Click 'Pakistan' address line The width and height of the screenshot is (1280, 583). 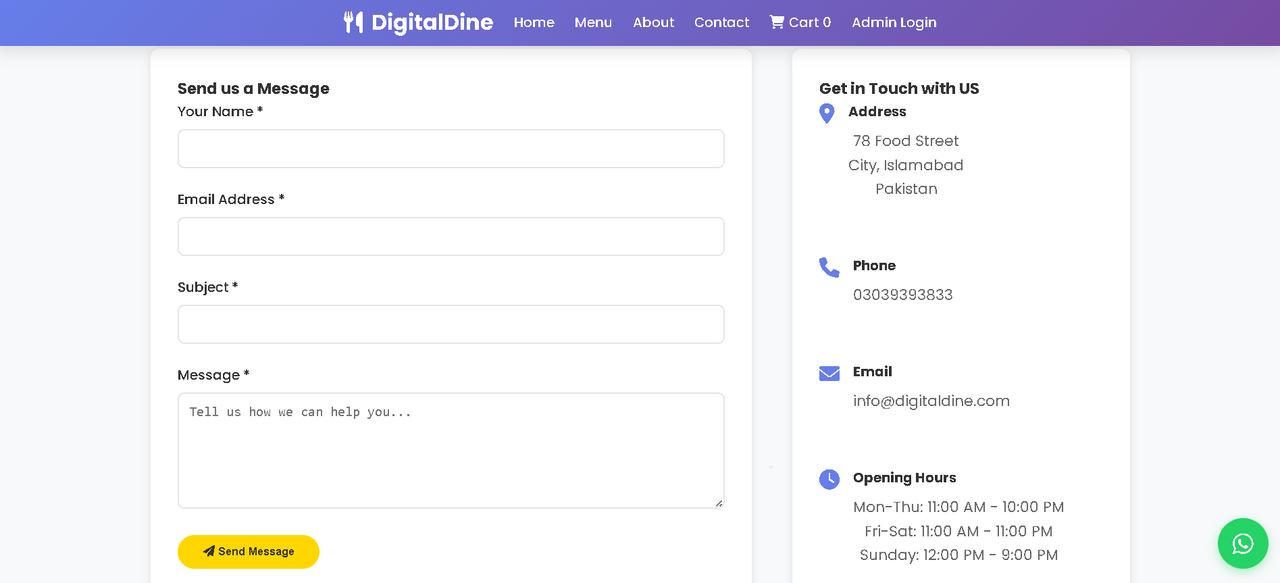click(x=906, y=189)
